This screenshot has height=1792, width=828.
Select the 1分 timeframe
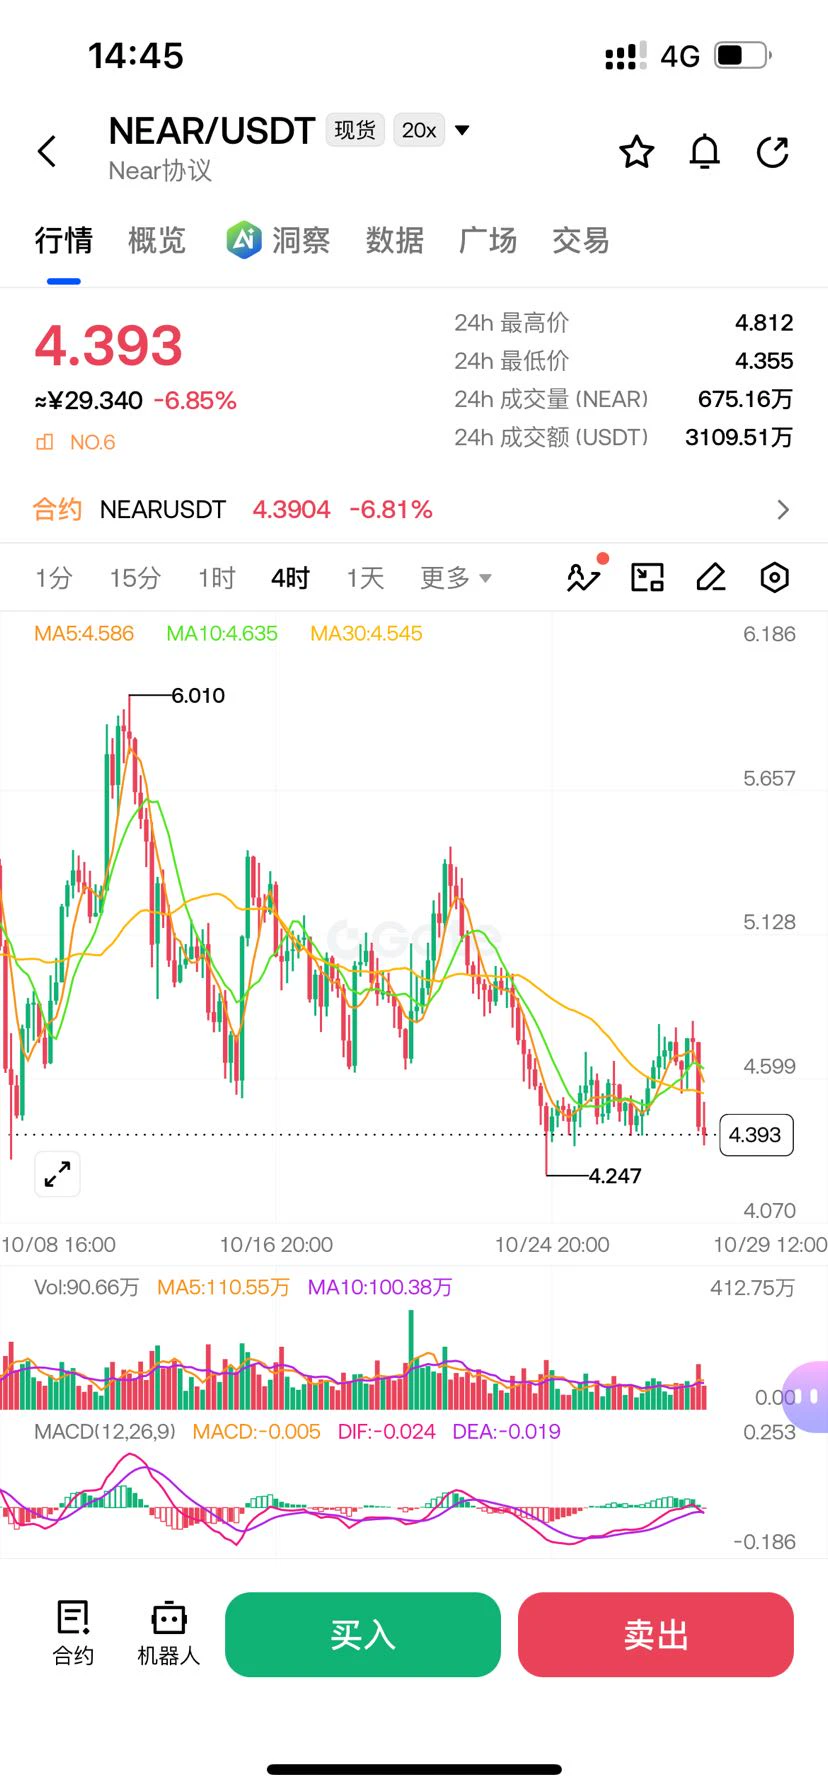[54, 578]
